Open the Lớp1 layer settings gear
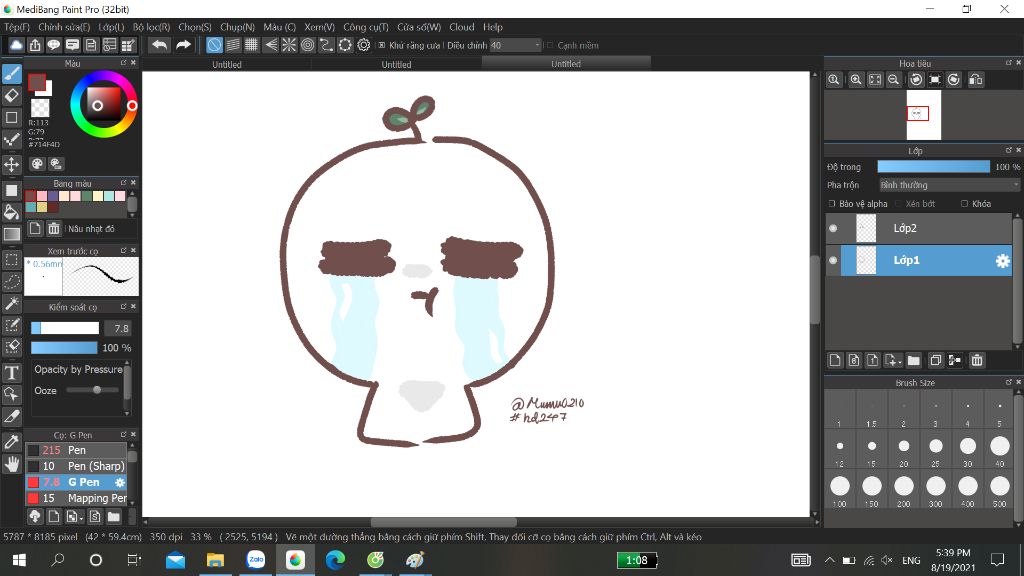Image resolution: width=1024 pixels, height=576 pixels. point(1002,261)
